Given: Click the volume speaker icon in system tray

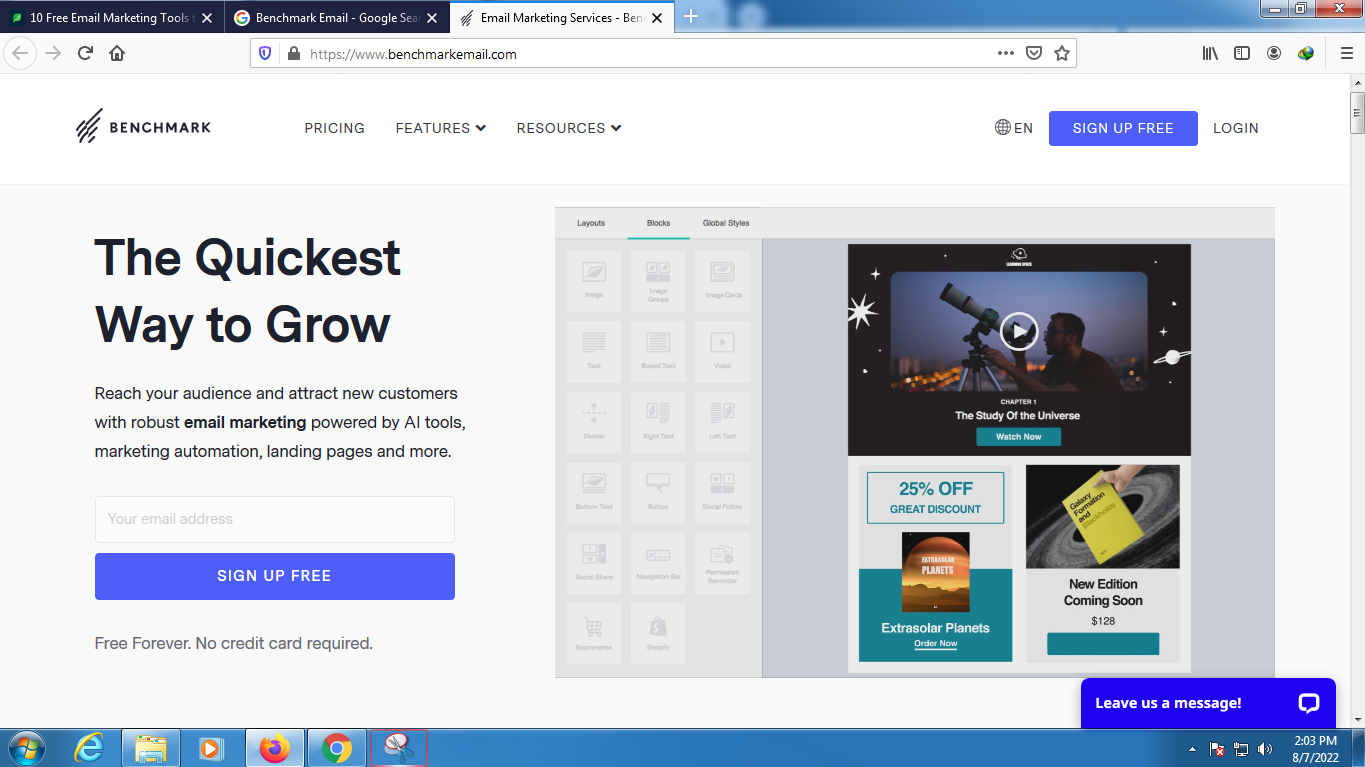Looking at the screenshot, I should (x=1265, y=748).
